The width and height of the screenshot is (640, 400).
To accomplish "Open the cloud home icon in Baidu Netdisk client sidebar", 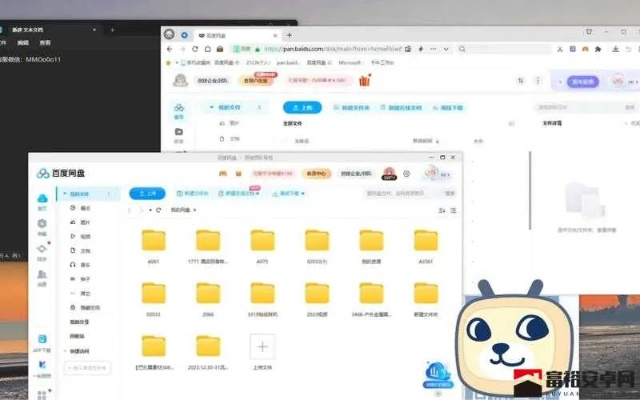I will pos(42,198).
